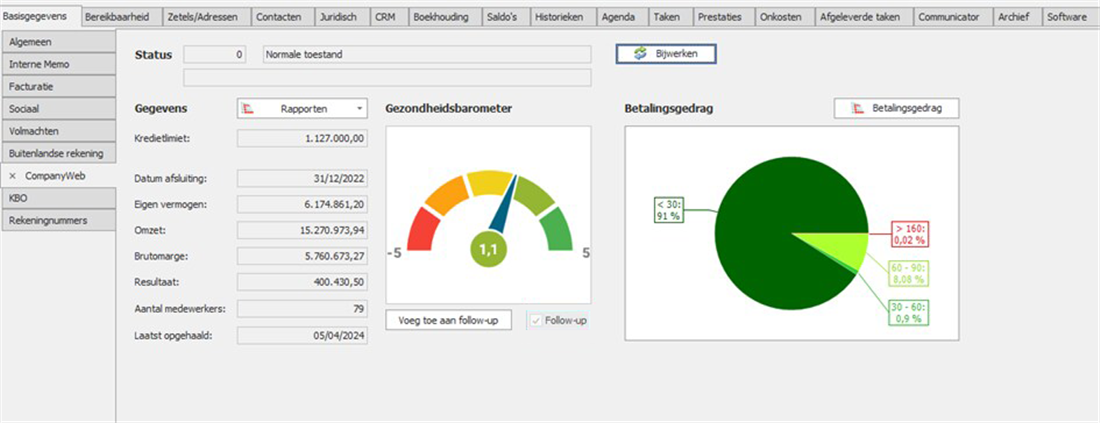Select the Normale toestand status field
1100x423 pixels.
coord(426,55)
